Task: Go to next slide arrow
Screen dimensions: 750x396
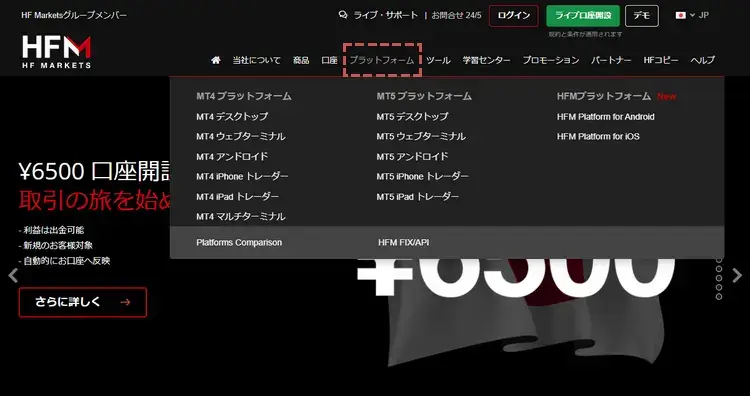Action: click(737, 275)
